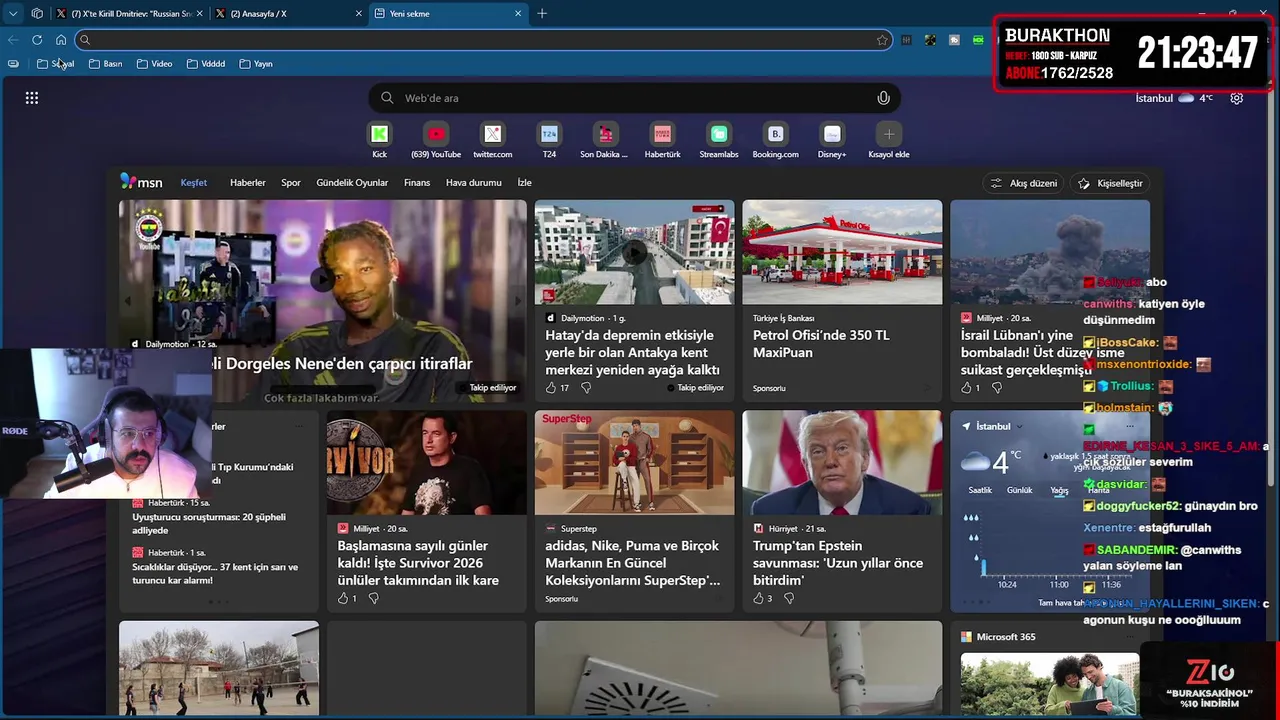1280x720 pixels.
Task: Expand the Yayın bookmarks folder
Action: click(255, 64)
